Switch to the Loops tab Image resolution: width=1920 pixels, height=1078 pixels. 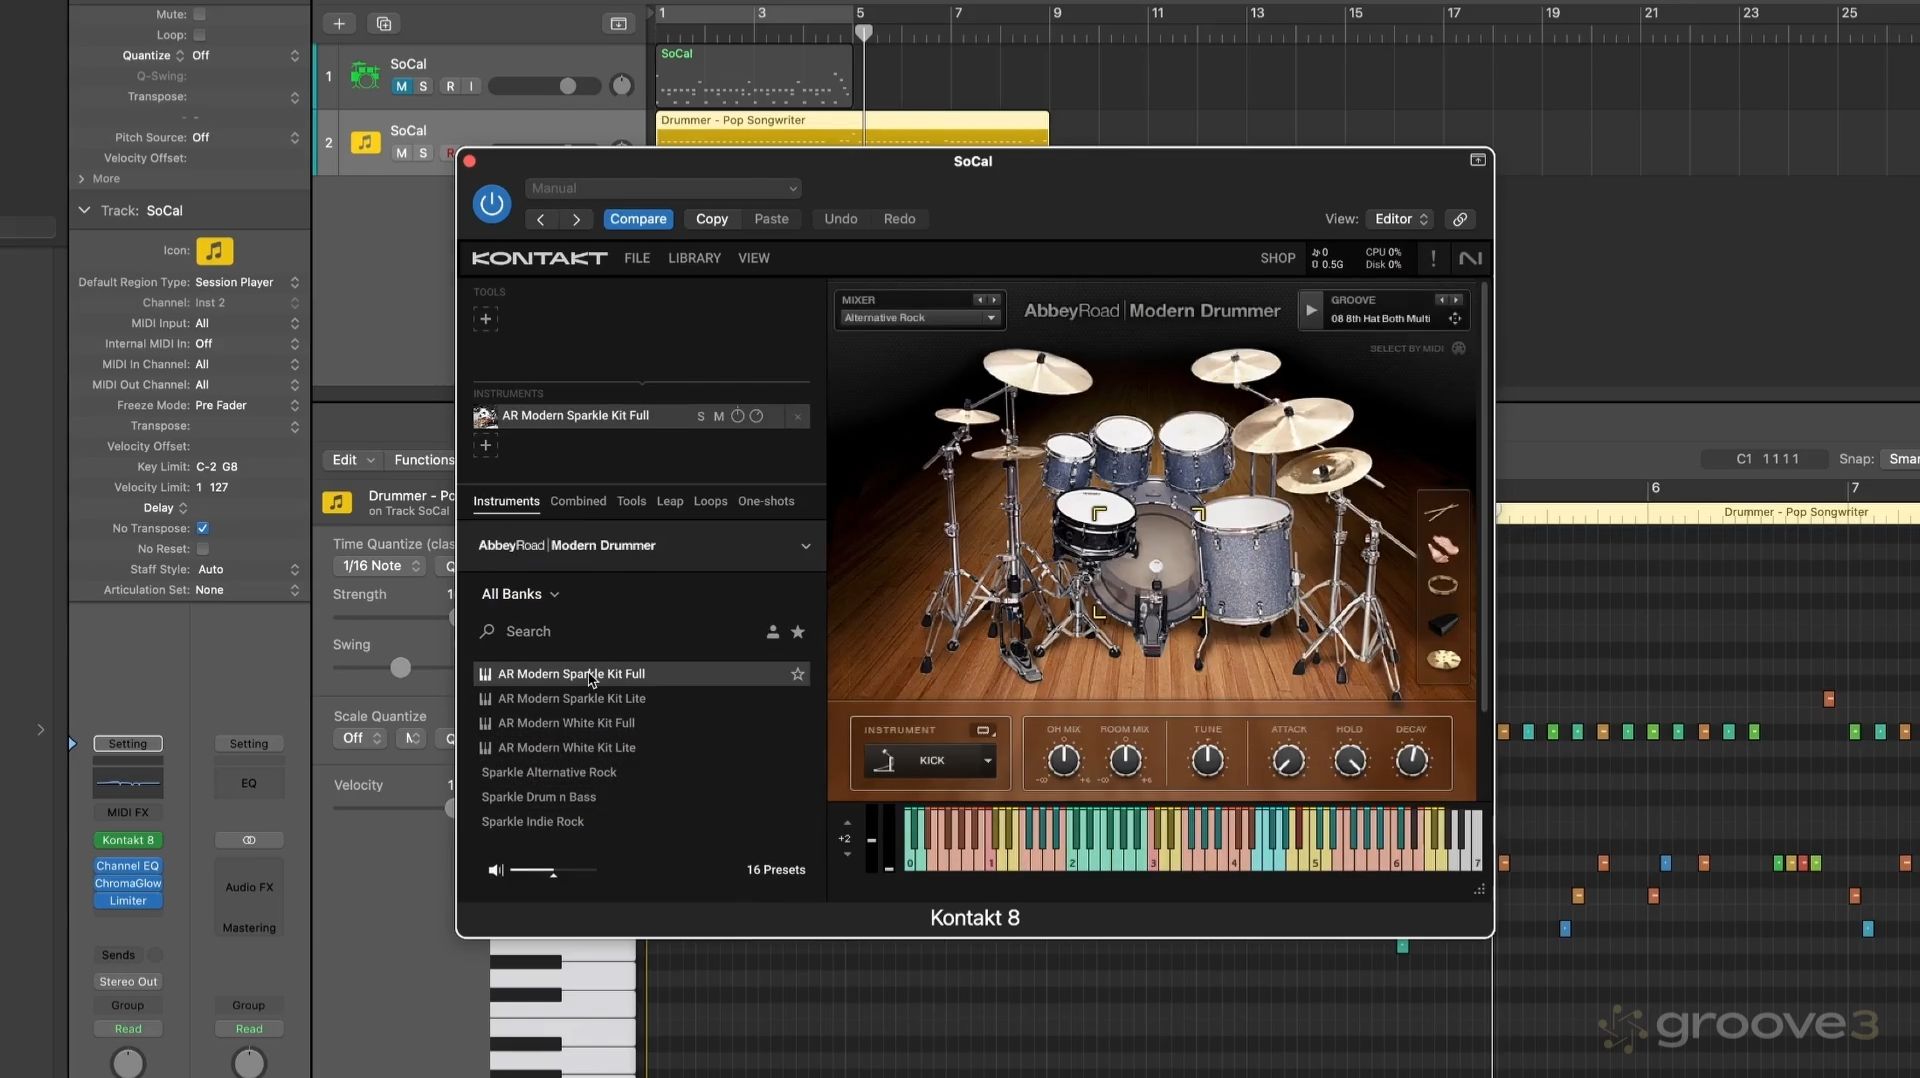[x=710, y=501]
